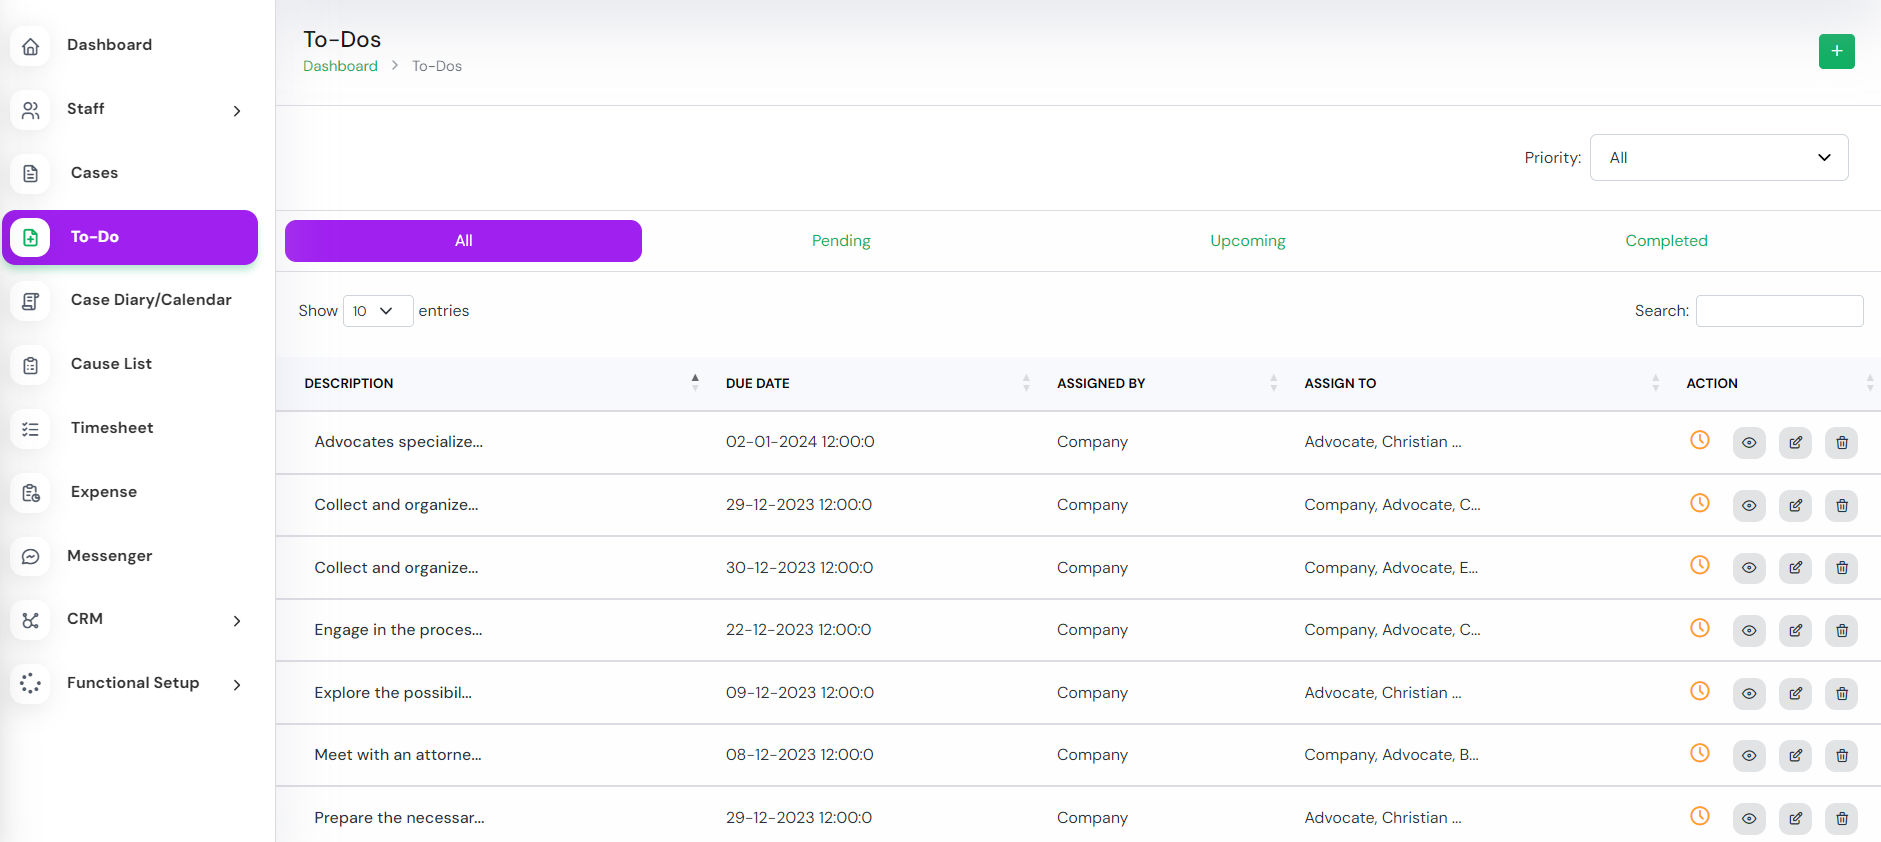The image size is (1881, 842).
Task: Delete the Advocates specialize to-do
Action: (1841, 443)
